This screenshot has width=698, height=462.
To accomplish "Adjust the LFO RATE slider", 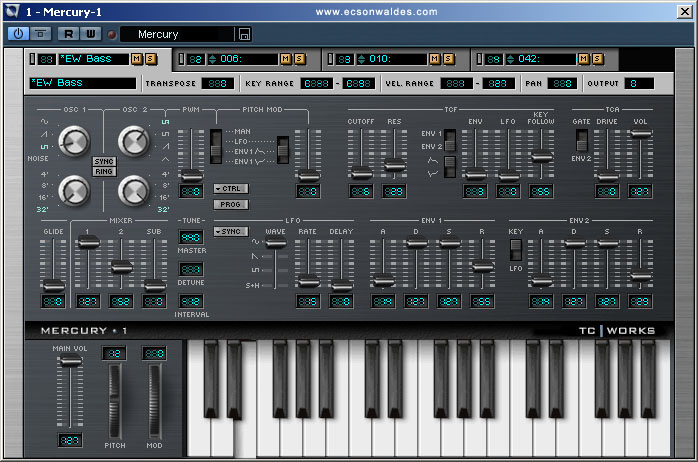I will tap(308, 281).
